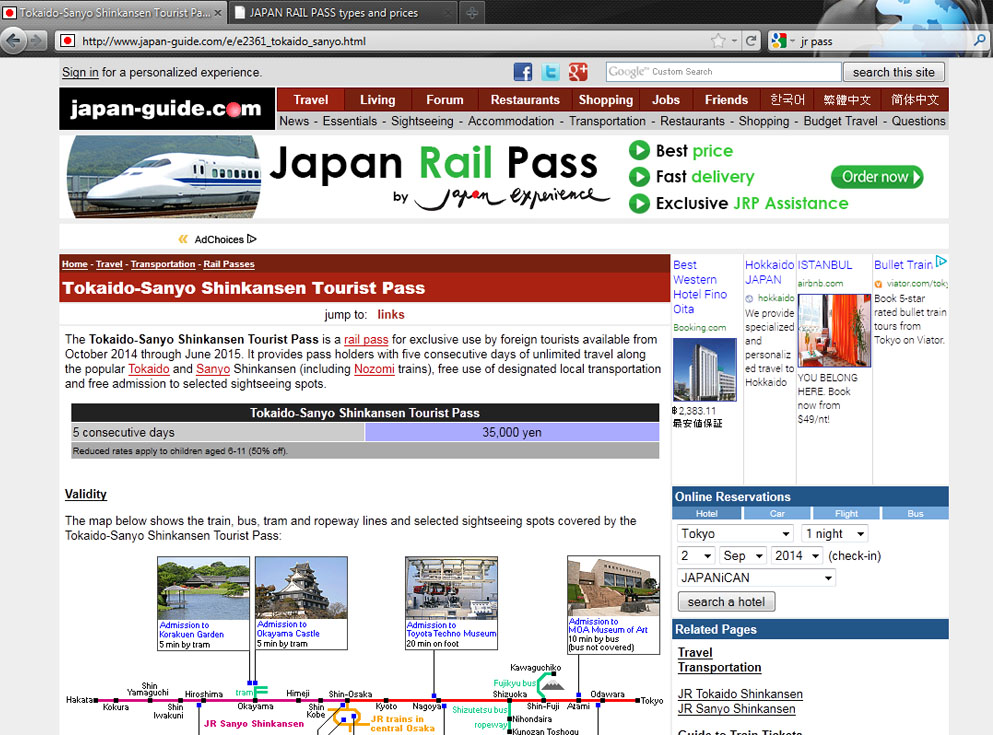Click the search this site button
The width and height of the screenshot is (993, 735).
click(x=893, y=72)
